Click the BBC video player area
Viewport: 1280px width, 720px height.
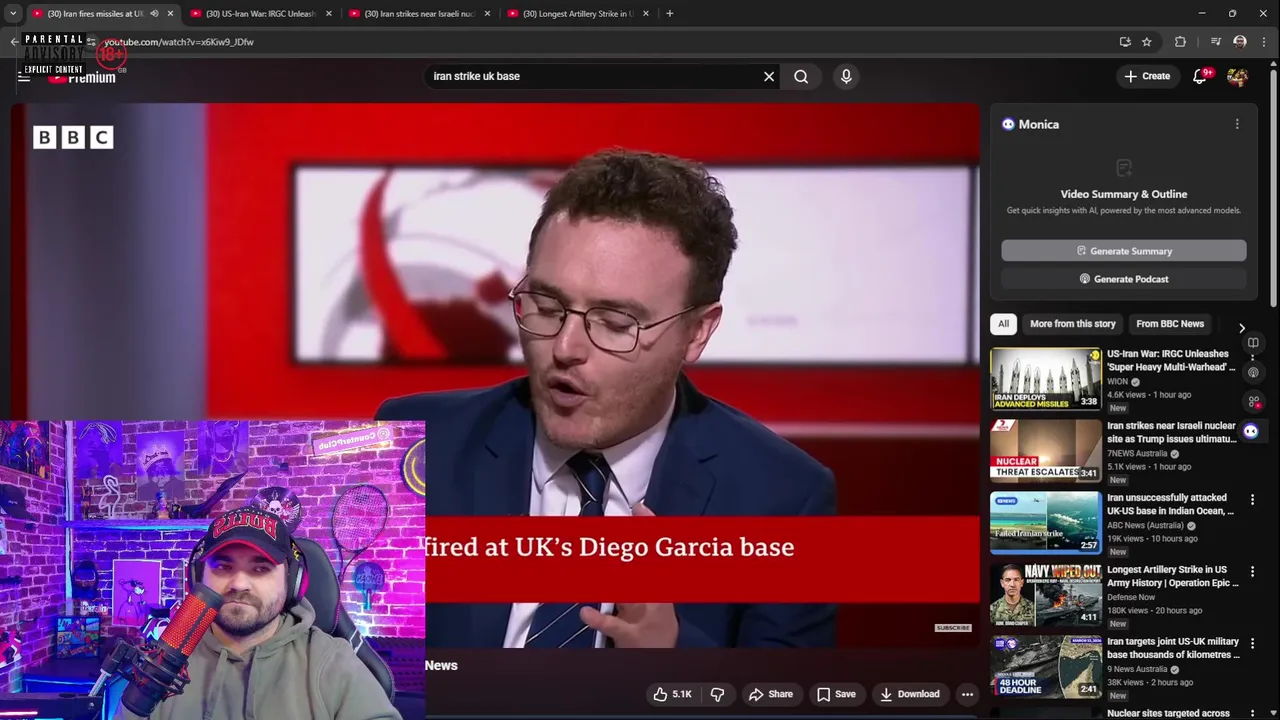pyautogui.click(x=495, y=375)
